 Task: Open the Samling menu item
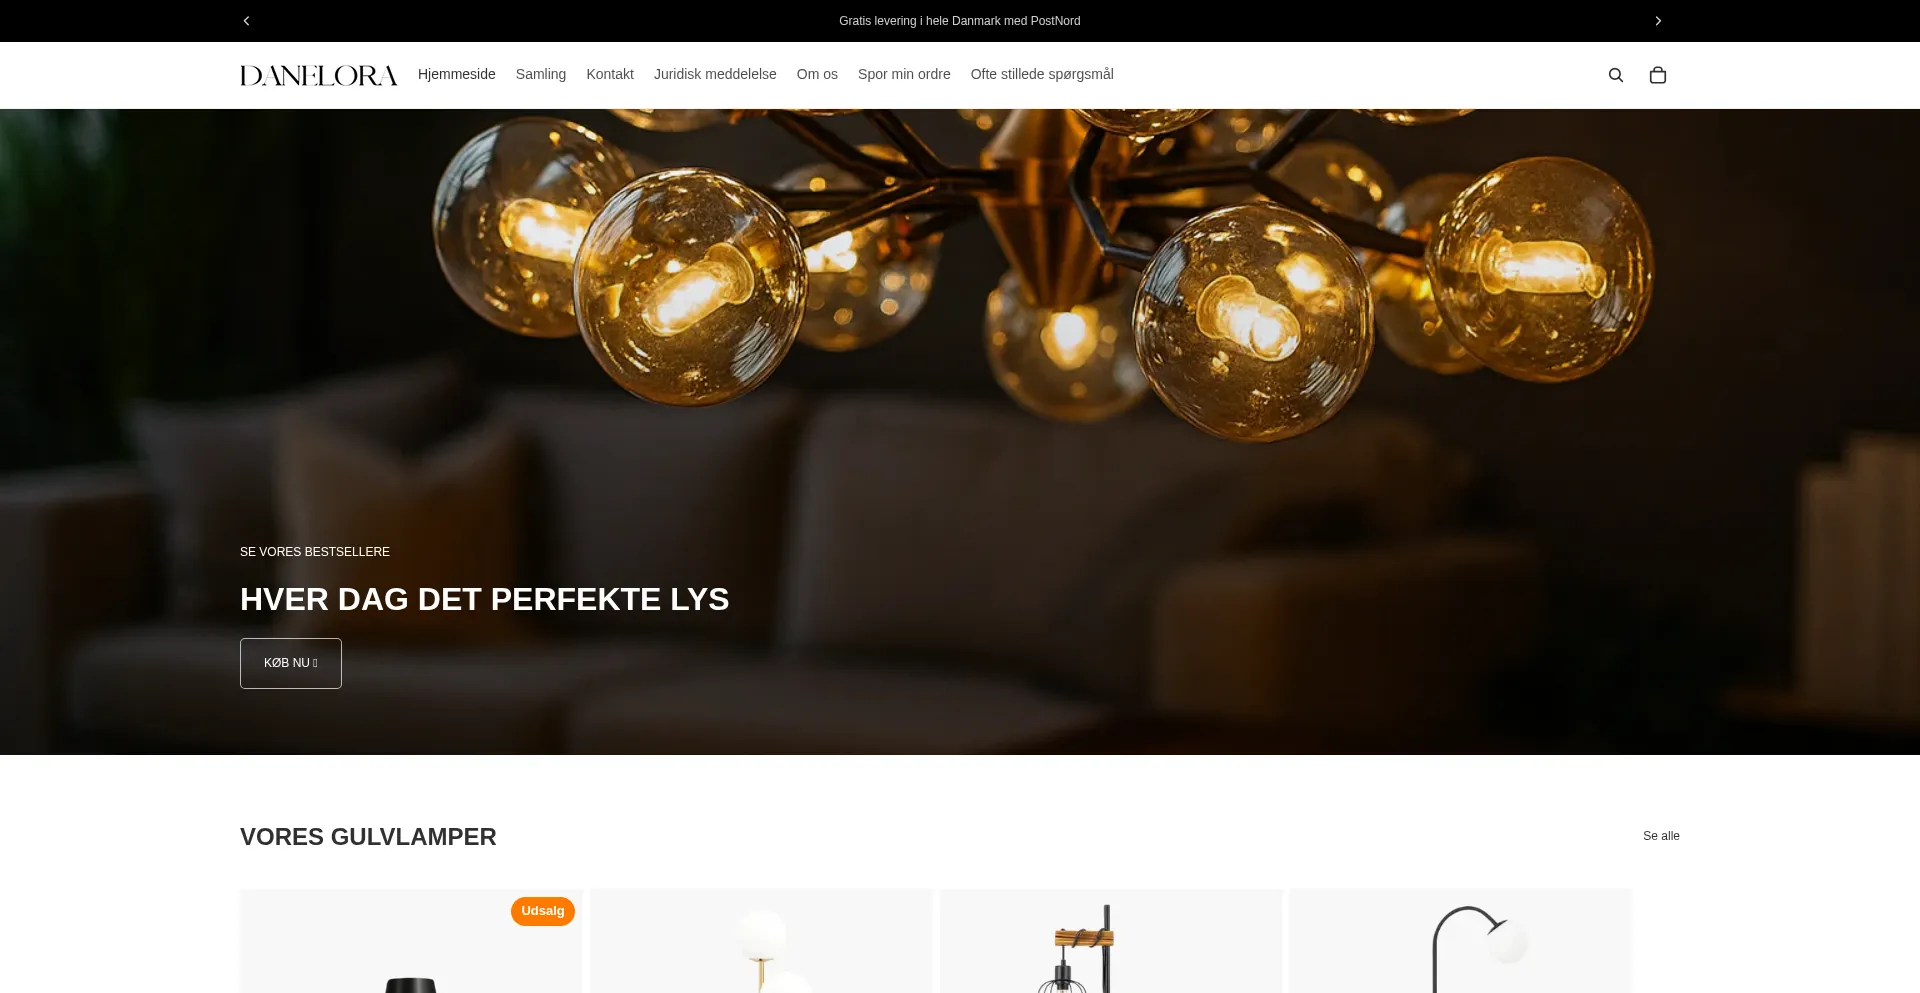click(541, 74)
